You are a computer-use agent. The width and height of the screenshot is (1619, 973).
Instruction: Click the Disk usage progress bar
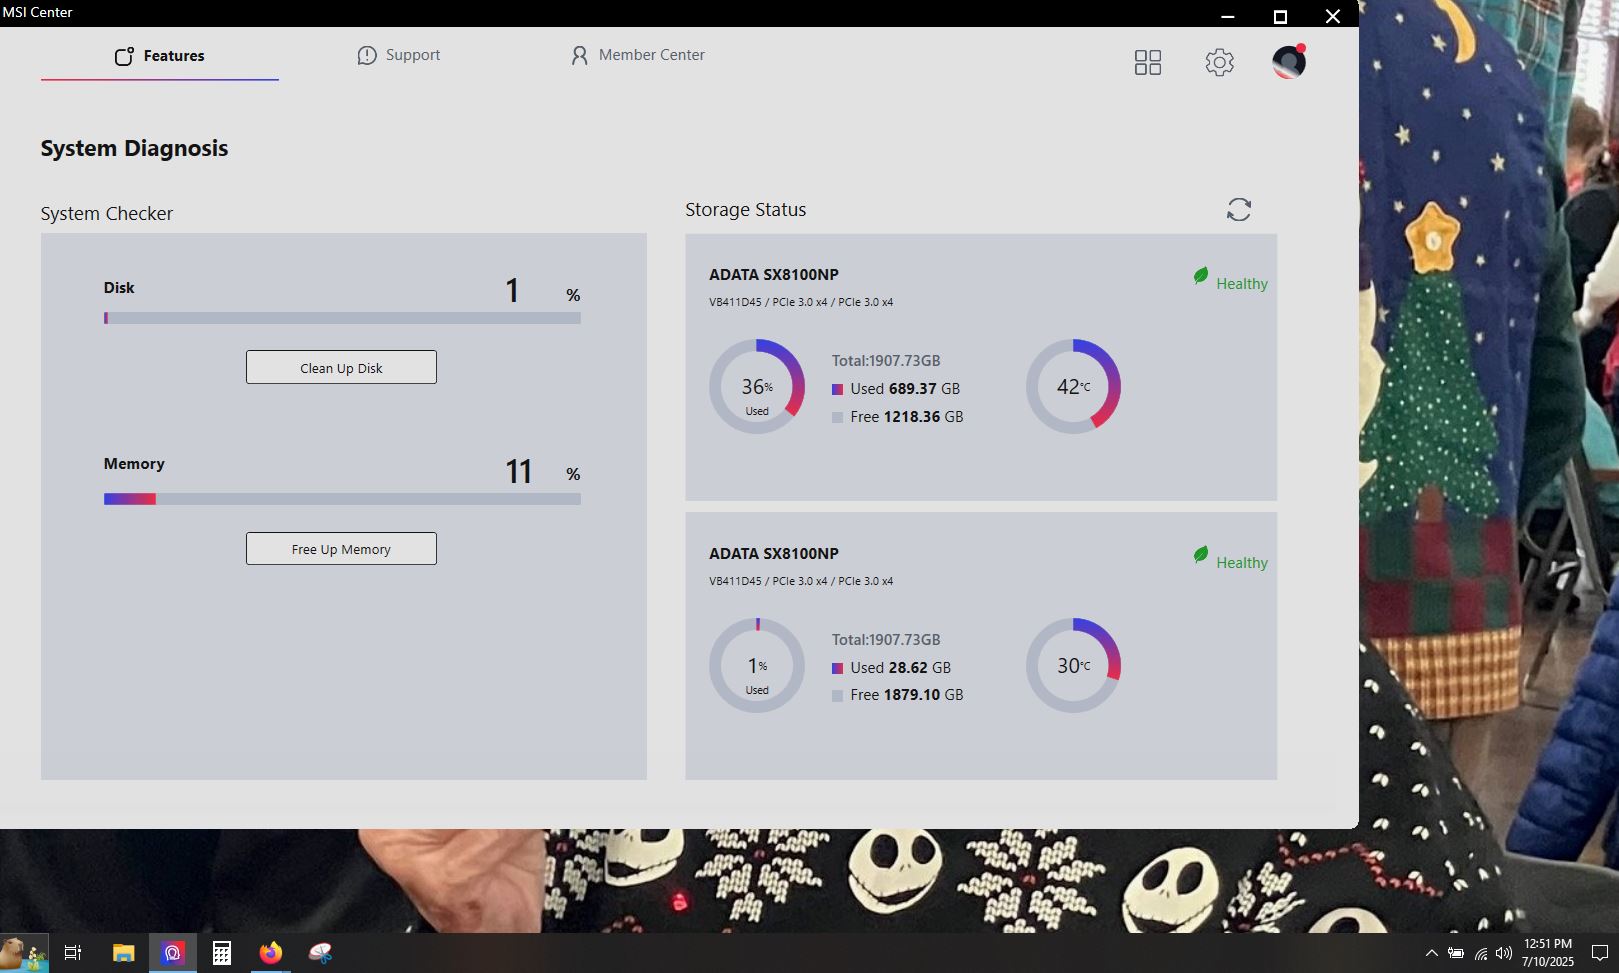pos(342,318)
